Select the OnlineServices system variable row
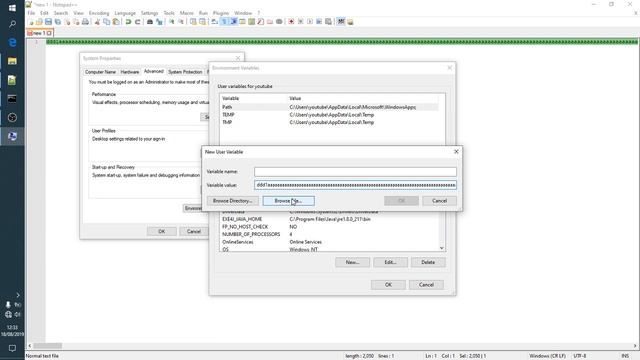640x360 pixels. (x=329, y=242)
